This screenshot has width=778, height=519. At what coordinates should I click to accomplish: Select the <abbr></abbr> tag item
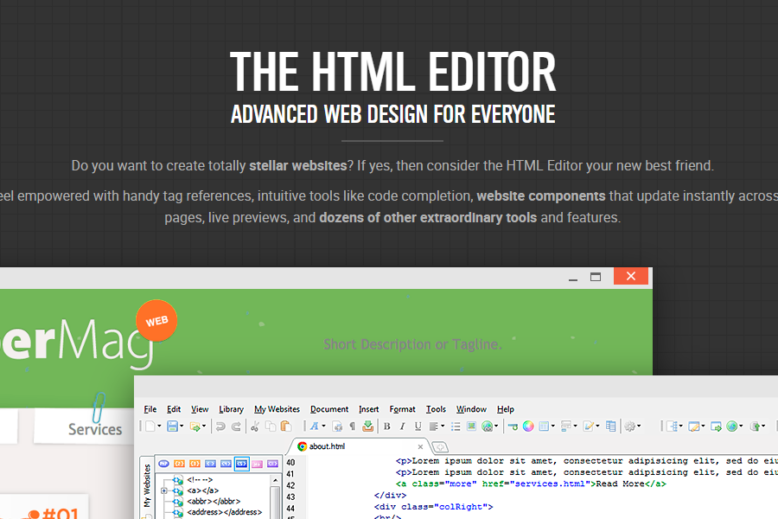pyautogui.click(x=213, y=501)
